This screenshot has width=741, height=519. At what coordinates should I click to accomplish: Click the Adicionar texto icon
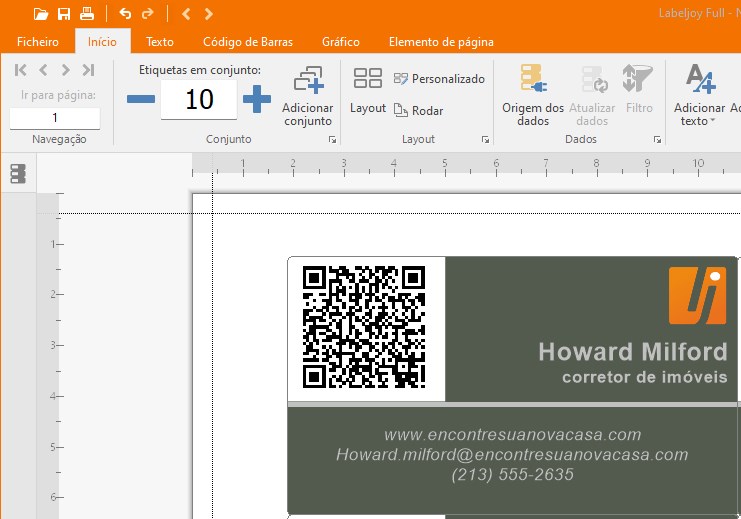point(700,78)
